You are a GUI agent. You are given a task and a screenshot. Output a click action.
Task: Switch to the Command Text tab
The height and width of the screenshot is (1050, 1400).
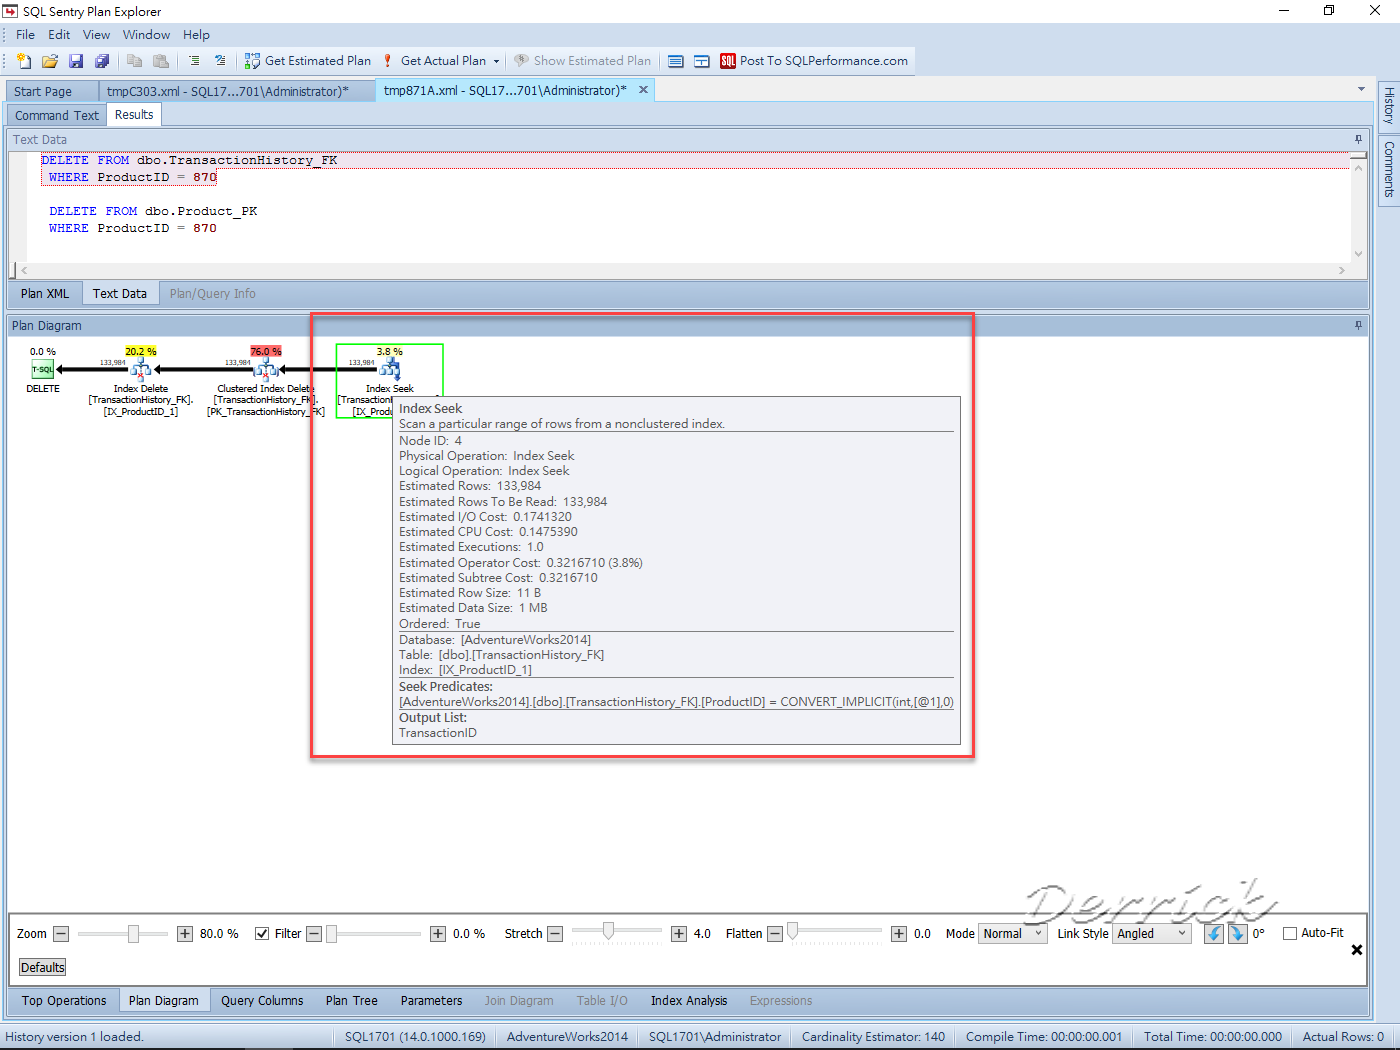(55, 114)
